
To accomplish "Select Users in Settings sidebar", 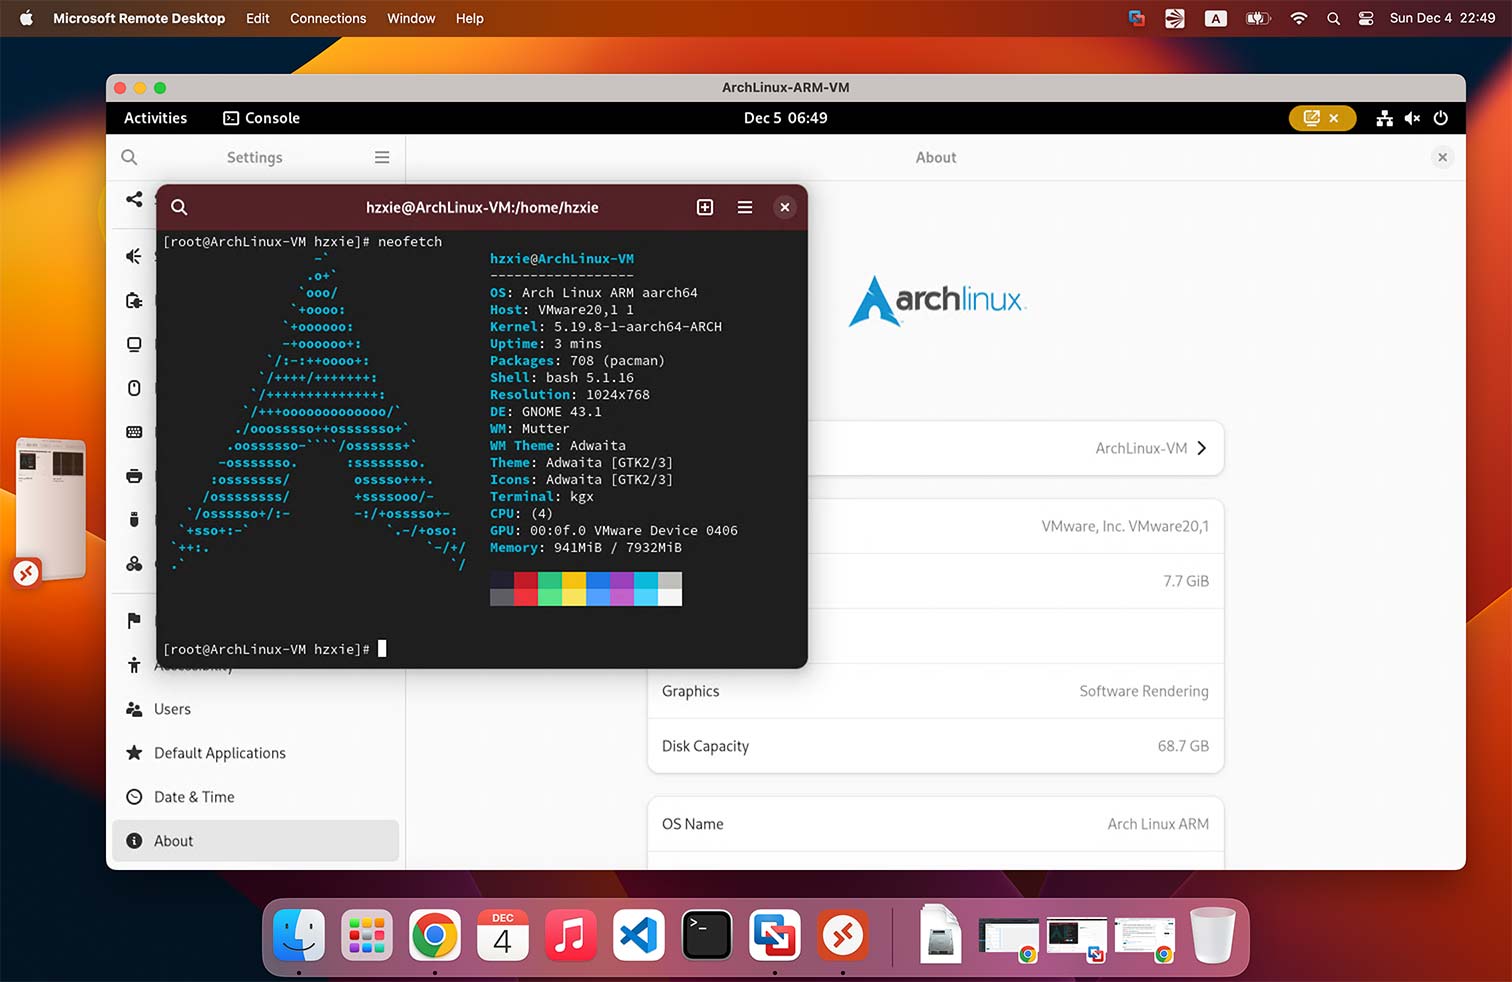I will [x=256, y=709].
